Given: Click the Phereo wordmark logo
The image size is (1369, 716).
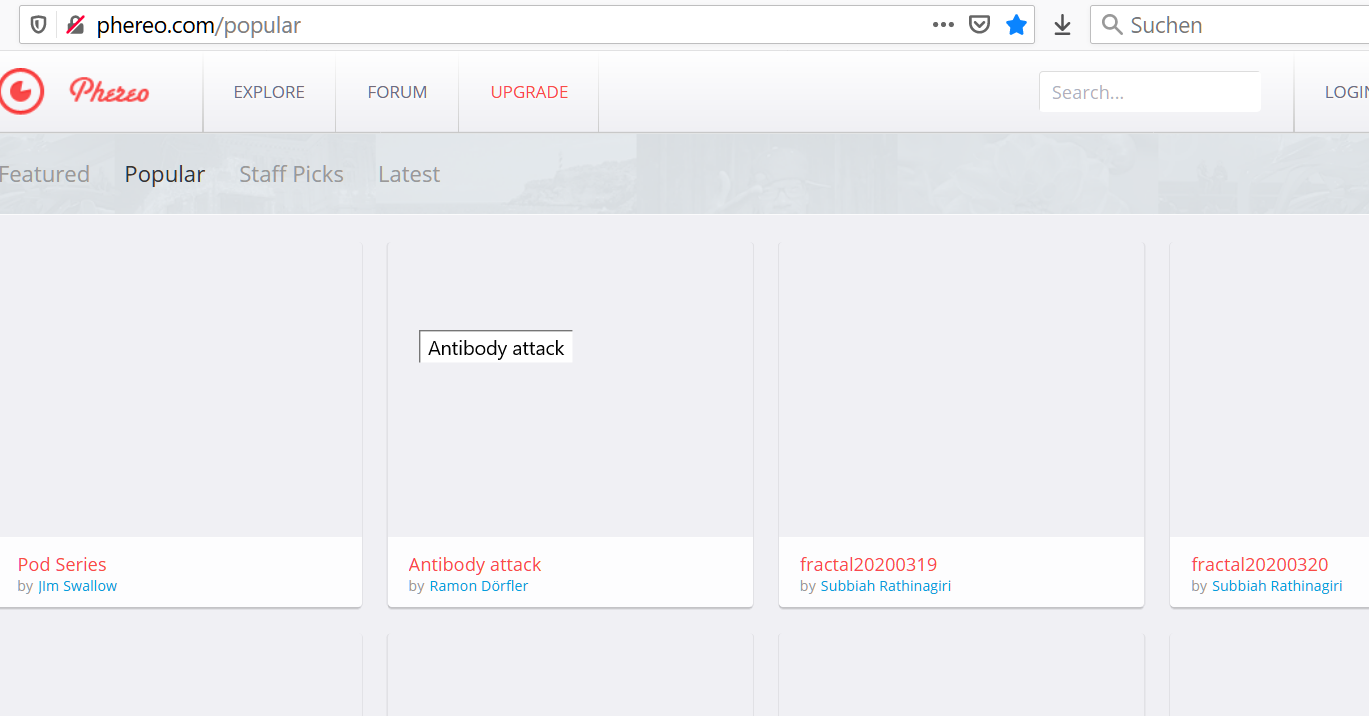Looking at the screenshot, I should [109, 92].
